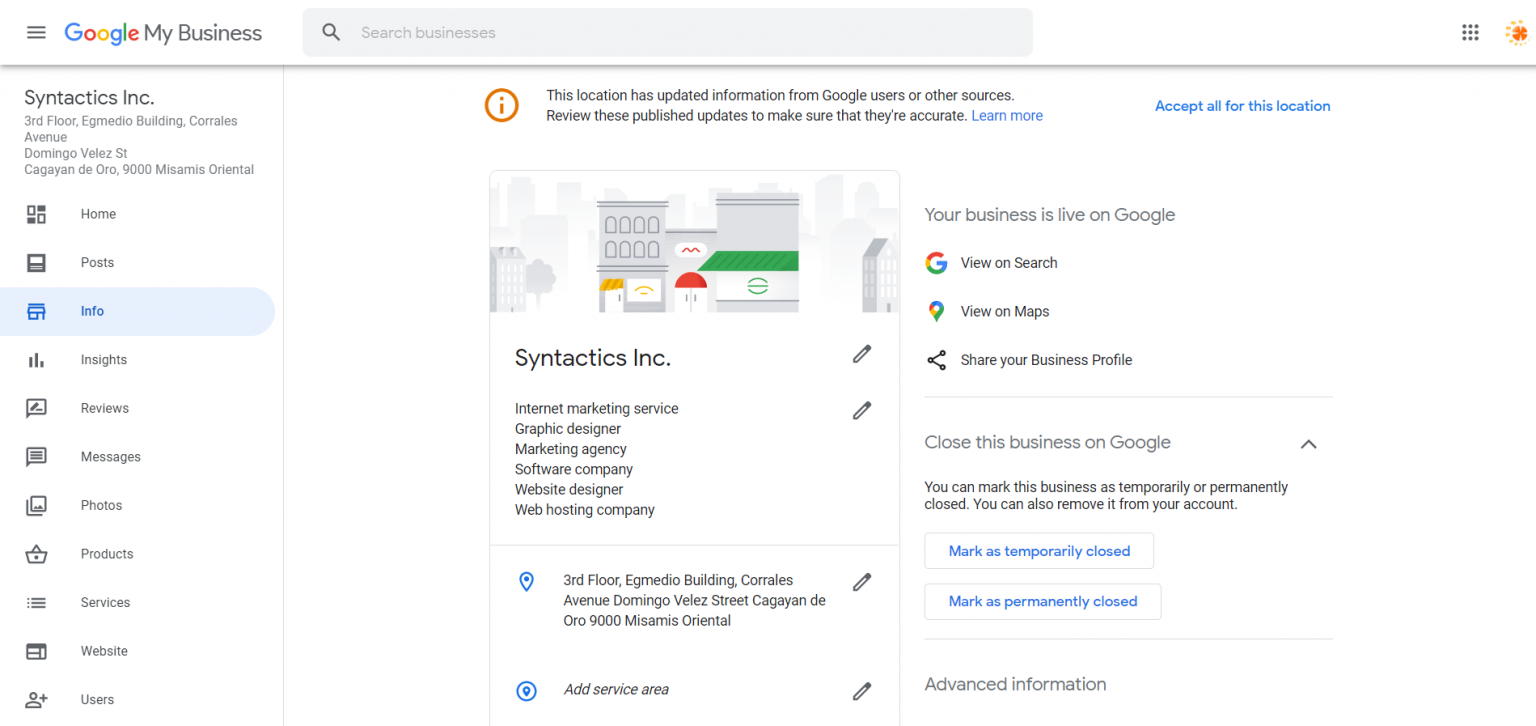Viewport: 1536px width, 726px height.
Task: Select the Info menu item
Action: (x=137, y=311)
